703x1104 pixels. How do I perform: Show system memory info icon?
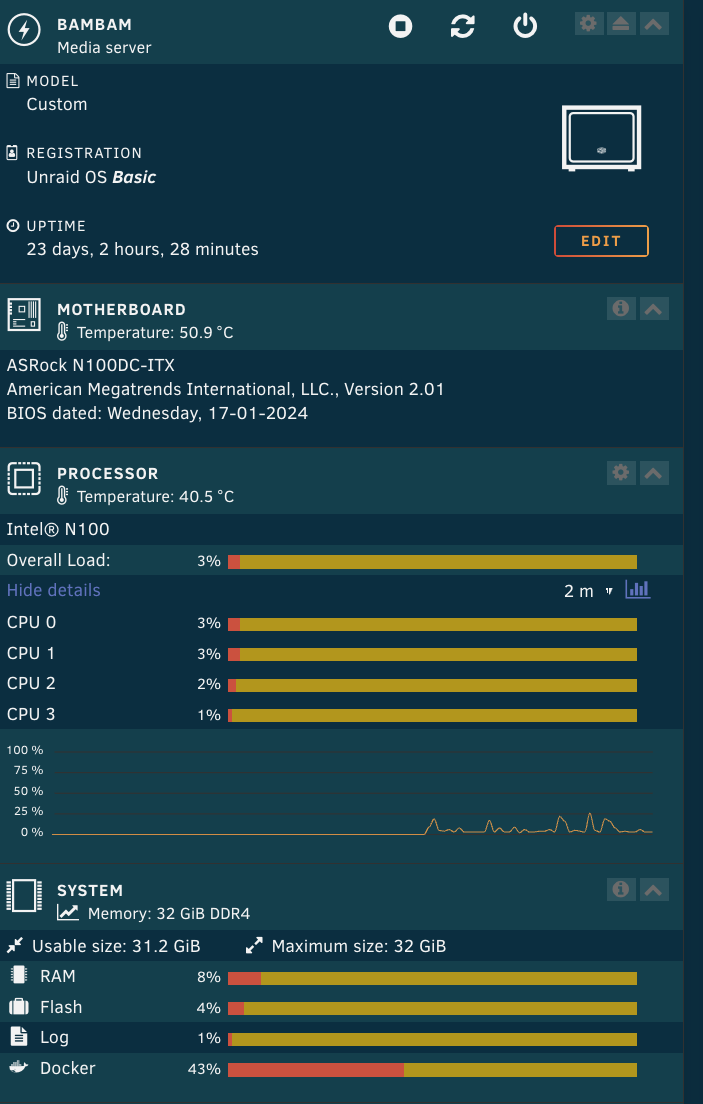(621, 889)
